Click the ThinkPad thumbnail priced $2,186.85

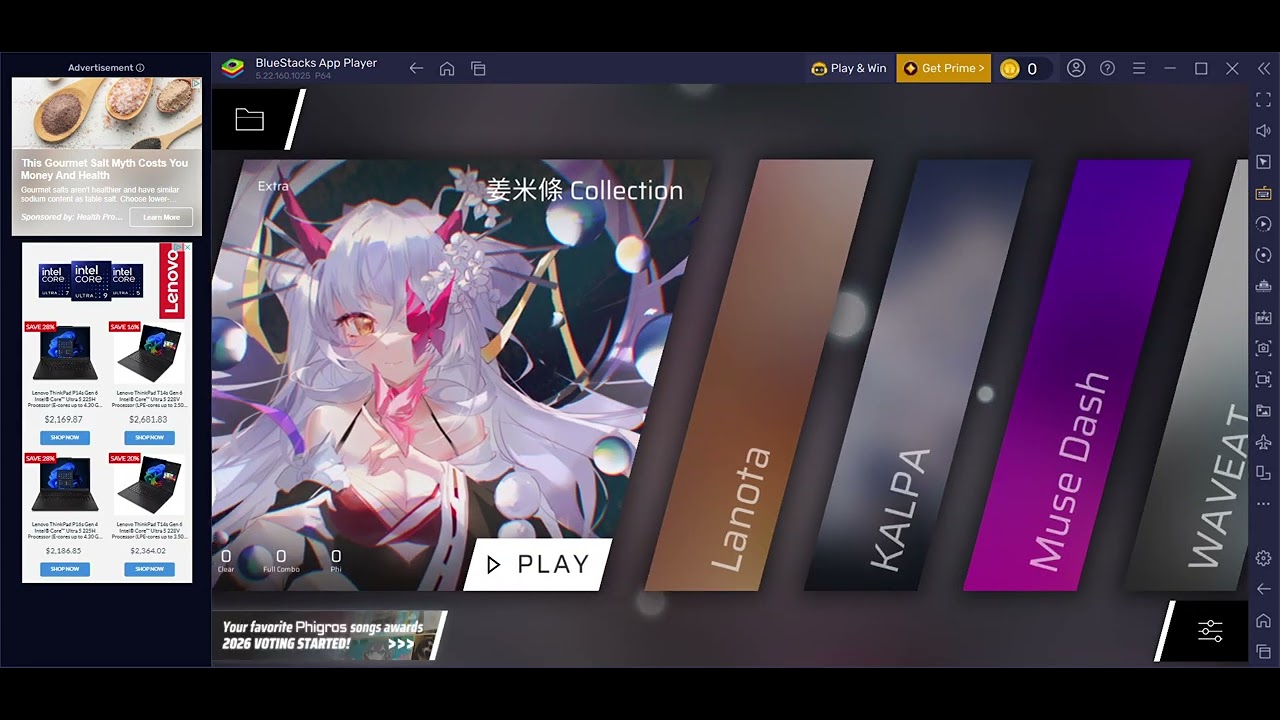pyautogui.click(x=65, y=486)
